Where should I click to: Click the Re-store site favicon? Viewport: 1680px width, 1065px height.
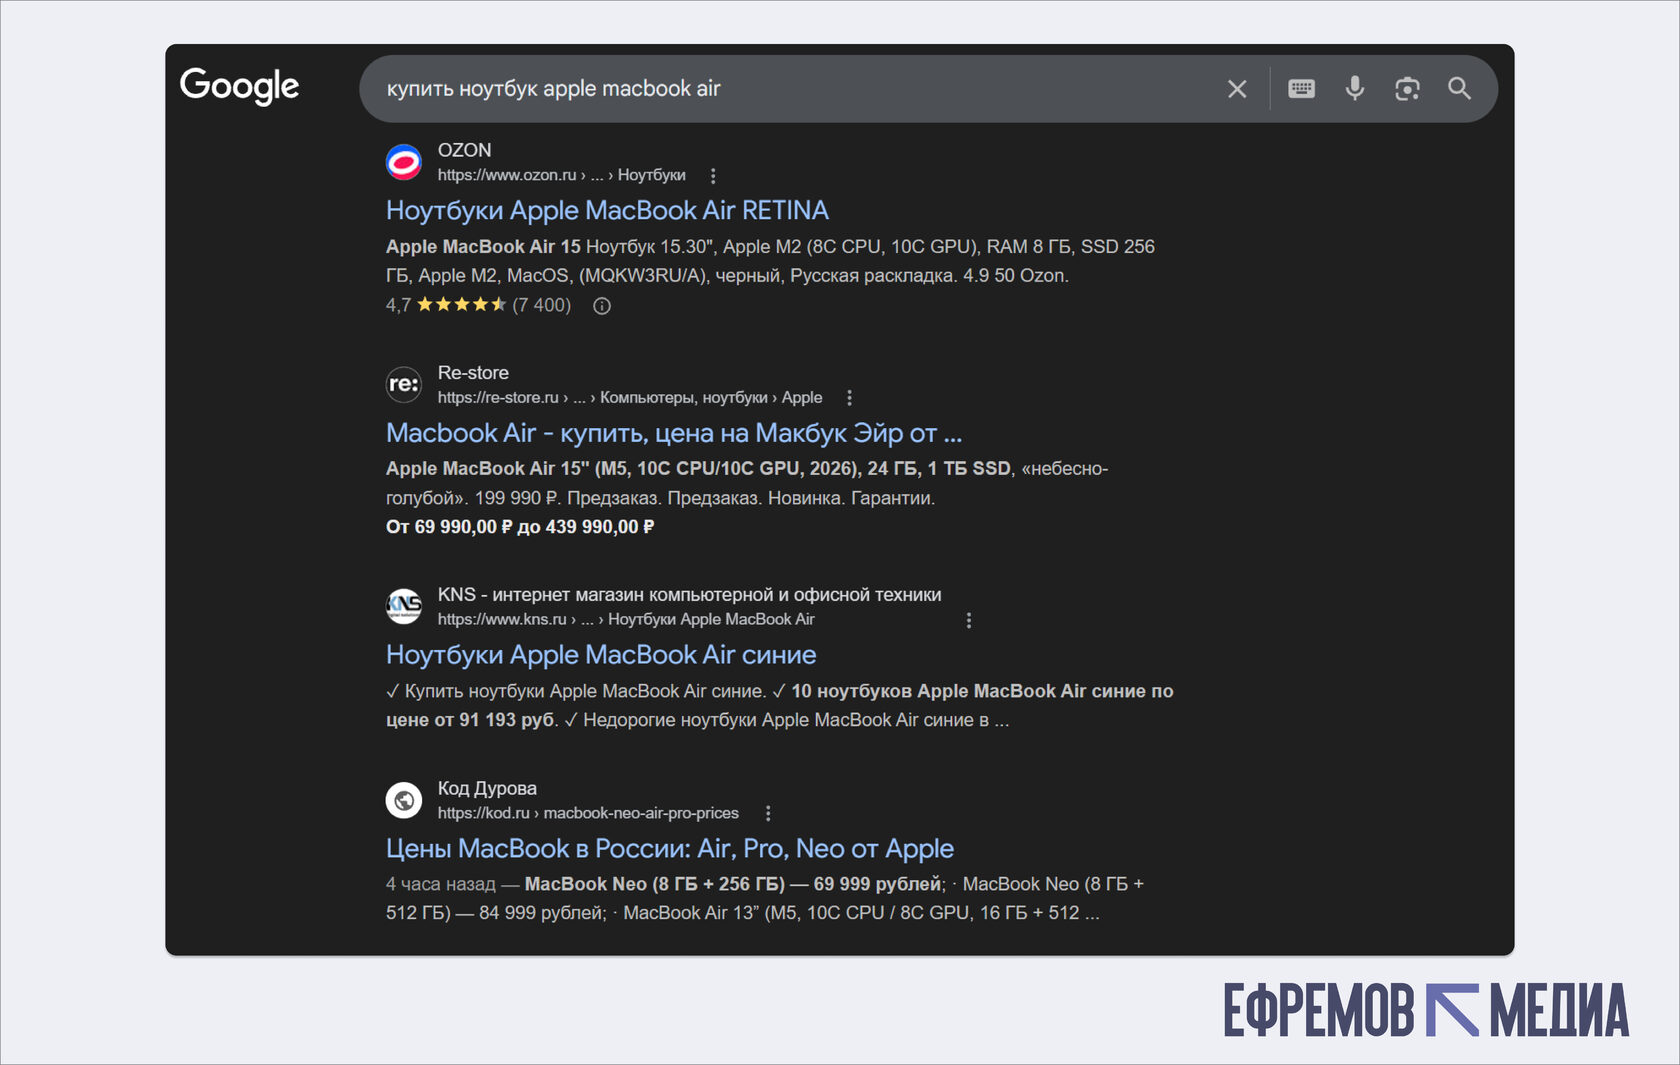tap(404, 384)
